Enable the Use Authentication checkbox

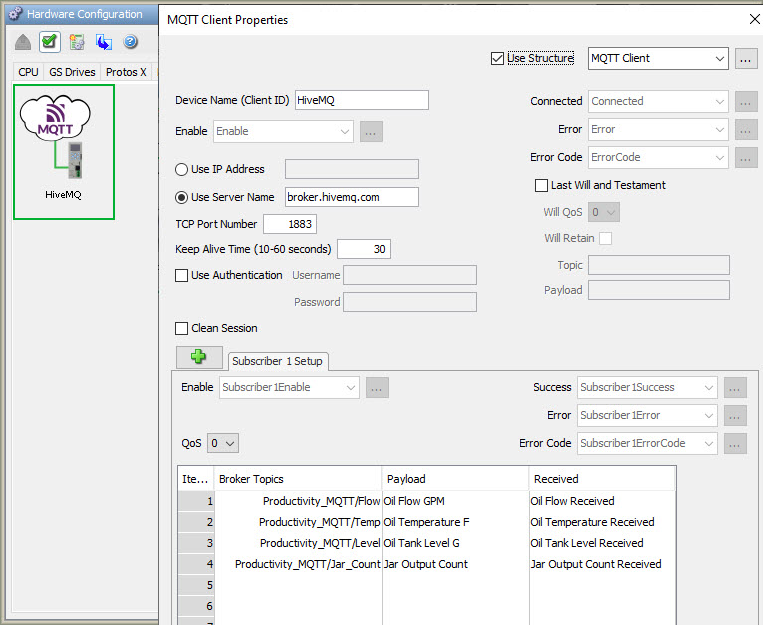click(x=182, y=276)
